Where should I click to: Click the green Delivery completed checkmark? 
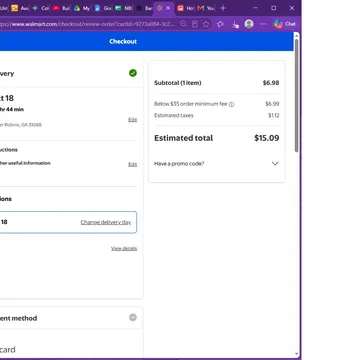133,73
